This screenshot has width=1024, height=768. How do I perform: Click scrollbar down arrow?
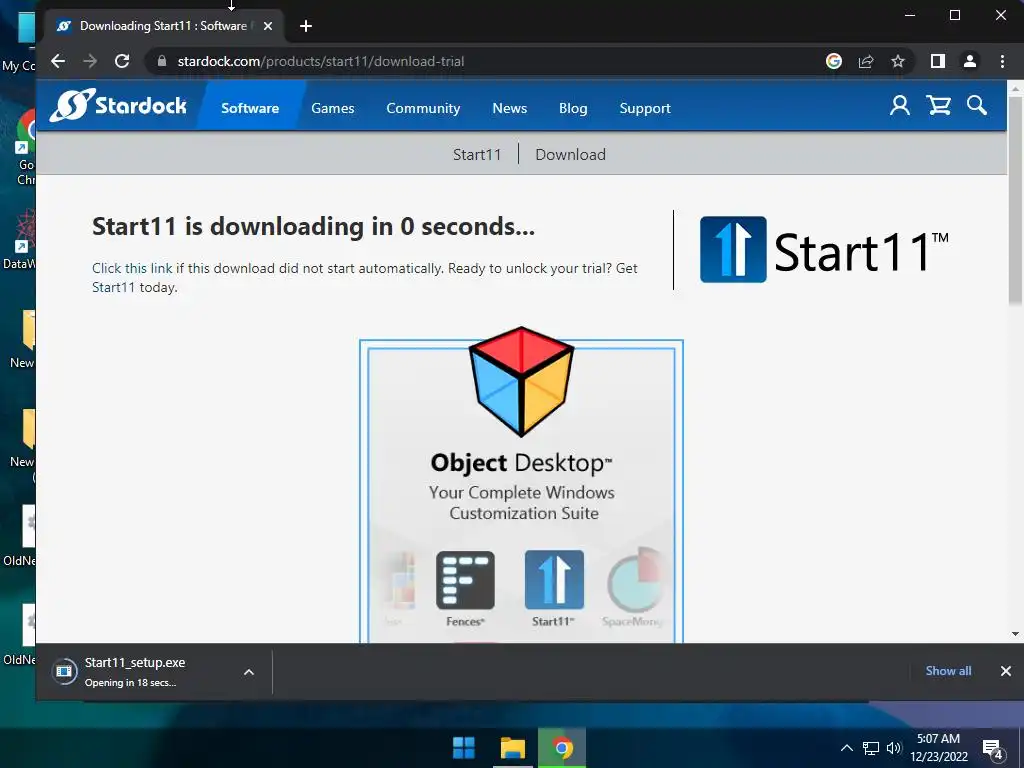click(x=1015, y=633)
